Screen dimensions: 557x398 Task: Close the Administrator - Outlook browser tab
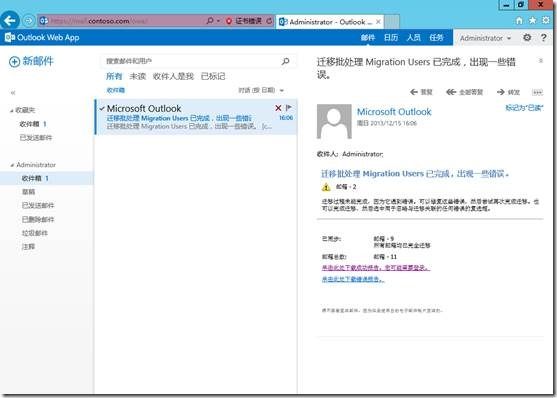coord(378,22)
